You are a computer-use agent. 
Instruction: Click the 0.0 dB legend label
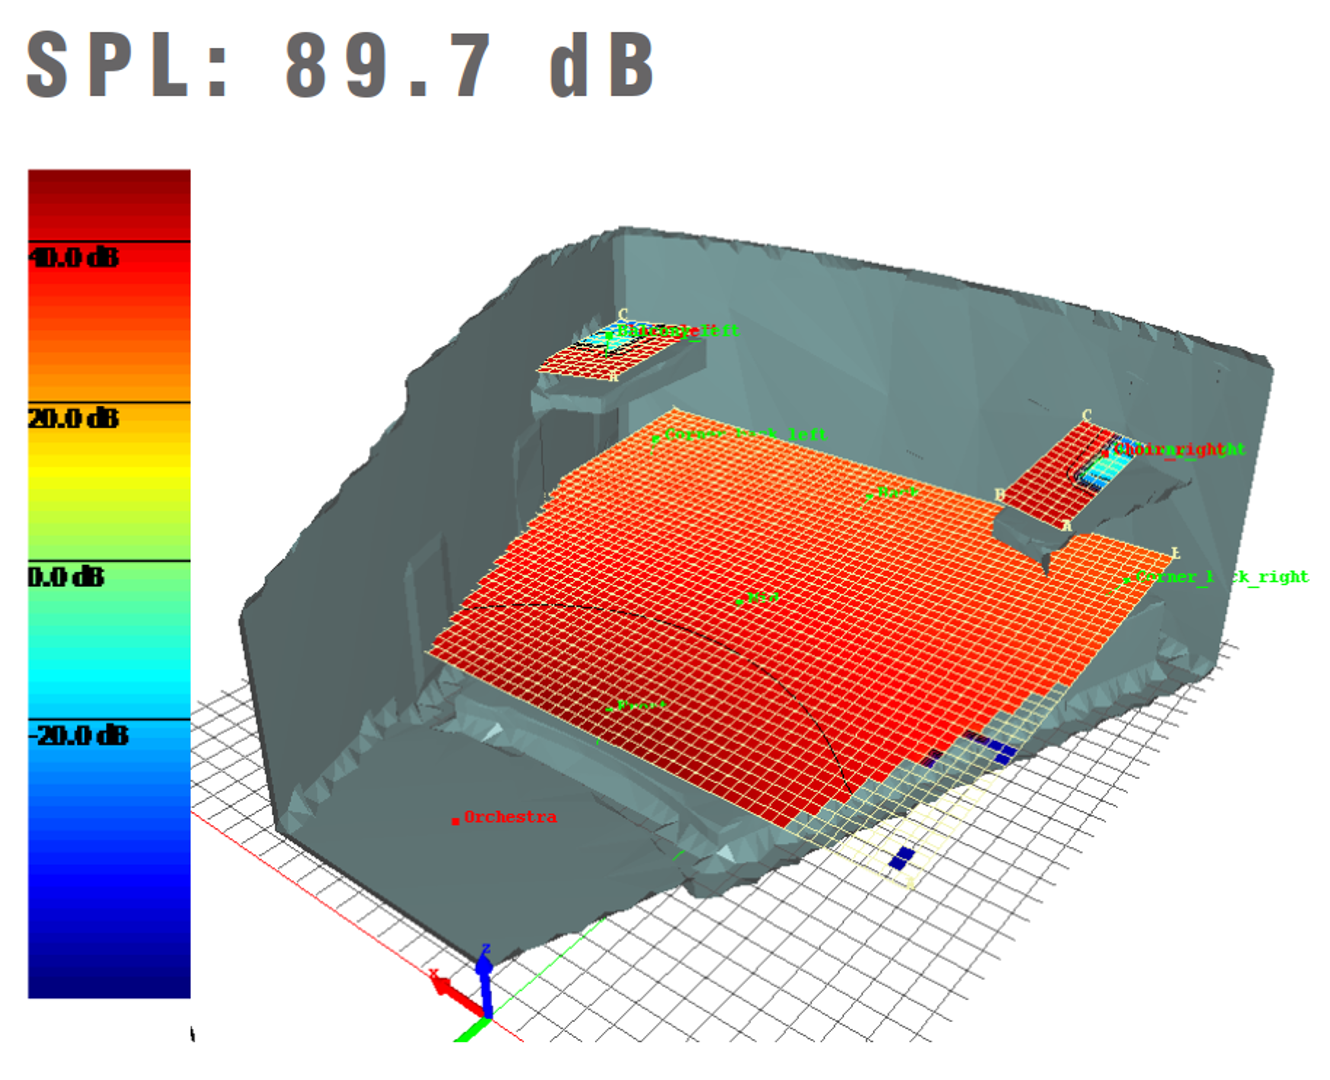66,577
